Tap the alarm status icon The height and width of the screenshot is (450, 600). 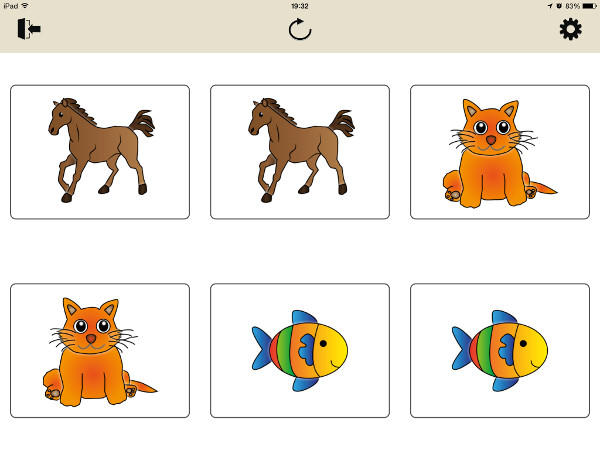(x=559, y=6)
